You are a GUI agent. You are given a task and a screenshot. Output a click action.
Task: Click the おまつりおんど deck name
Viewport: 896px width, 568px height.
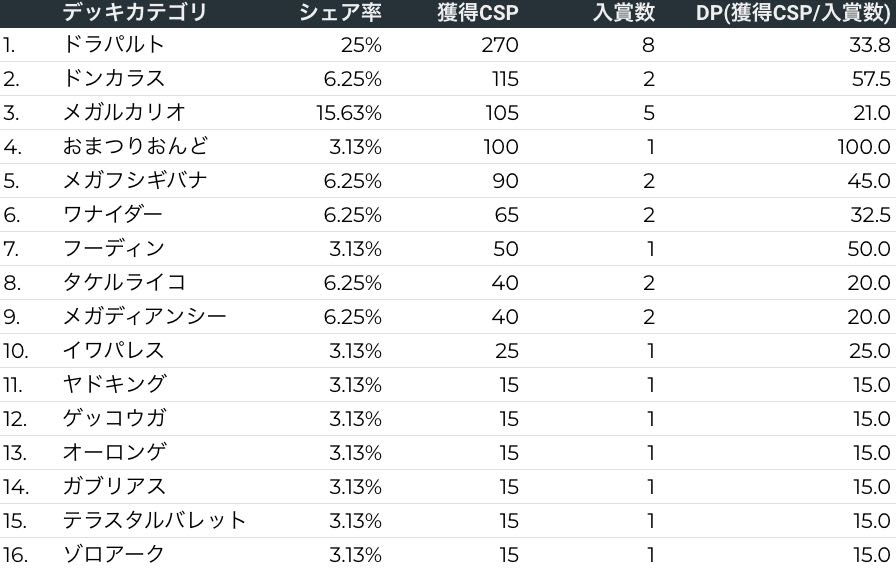tap(135, 146)
